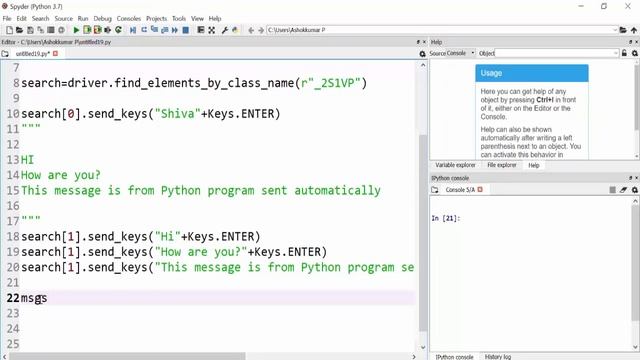The height and width of the screenshot is (360, 640).
Task: Create a new file with toolbar icon
Action: coord(9,30)
